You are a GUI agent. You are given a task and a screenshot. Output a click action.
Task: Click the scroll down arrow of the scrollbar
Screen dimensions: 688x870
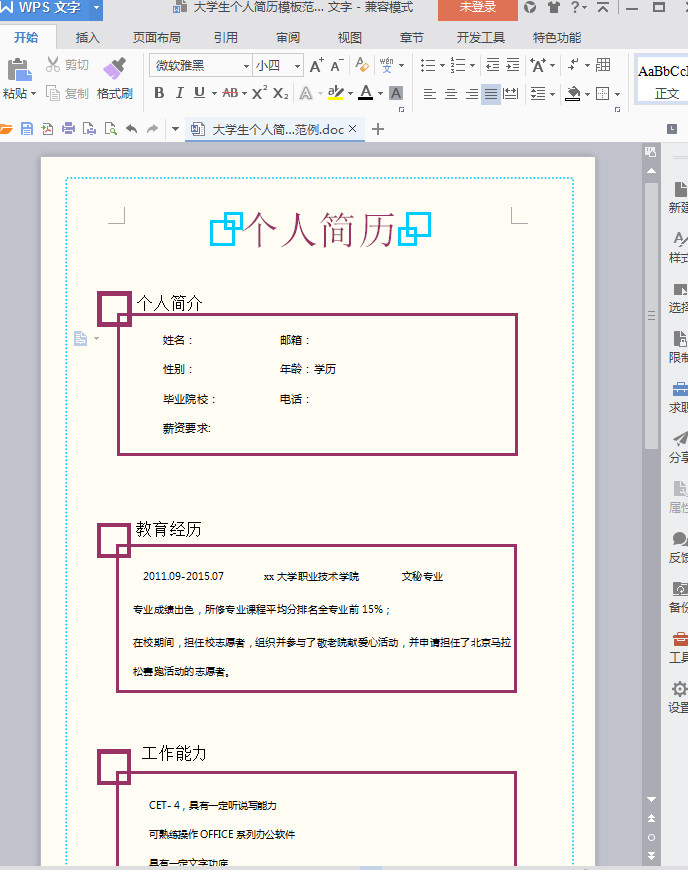651,800
